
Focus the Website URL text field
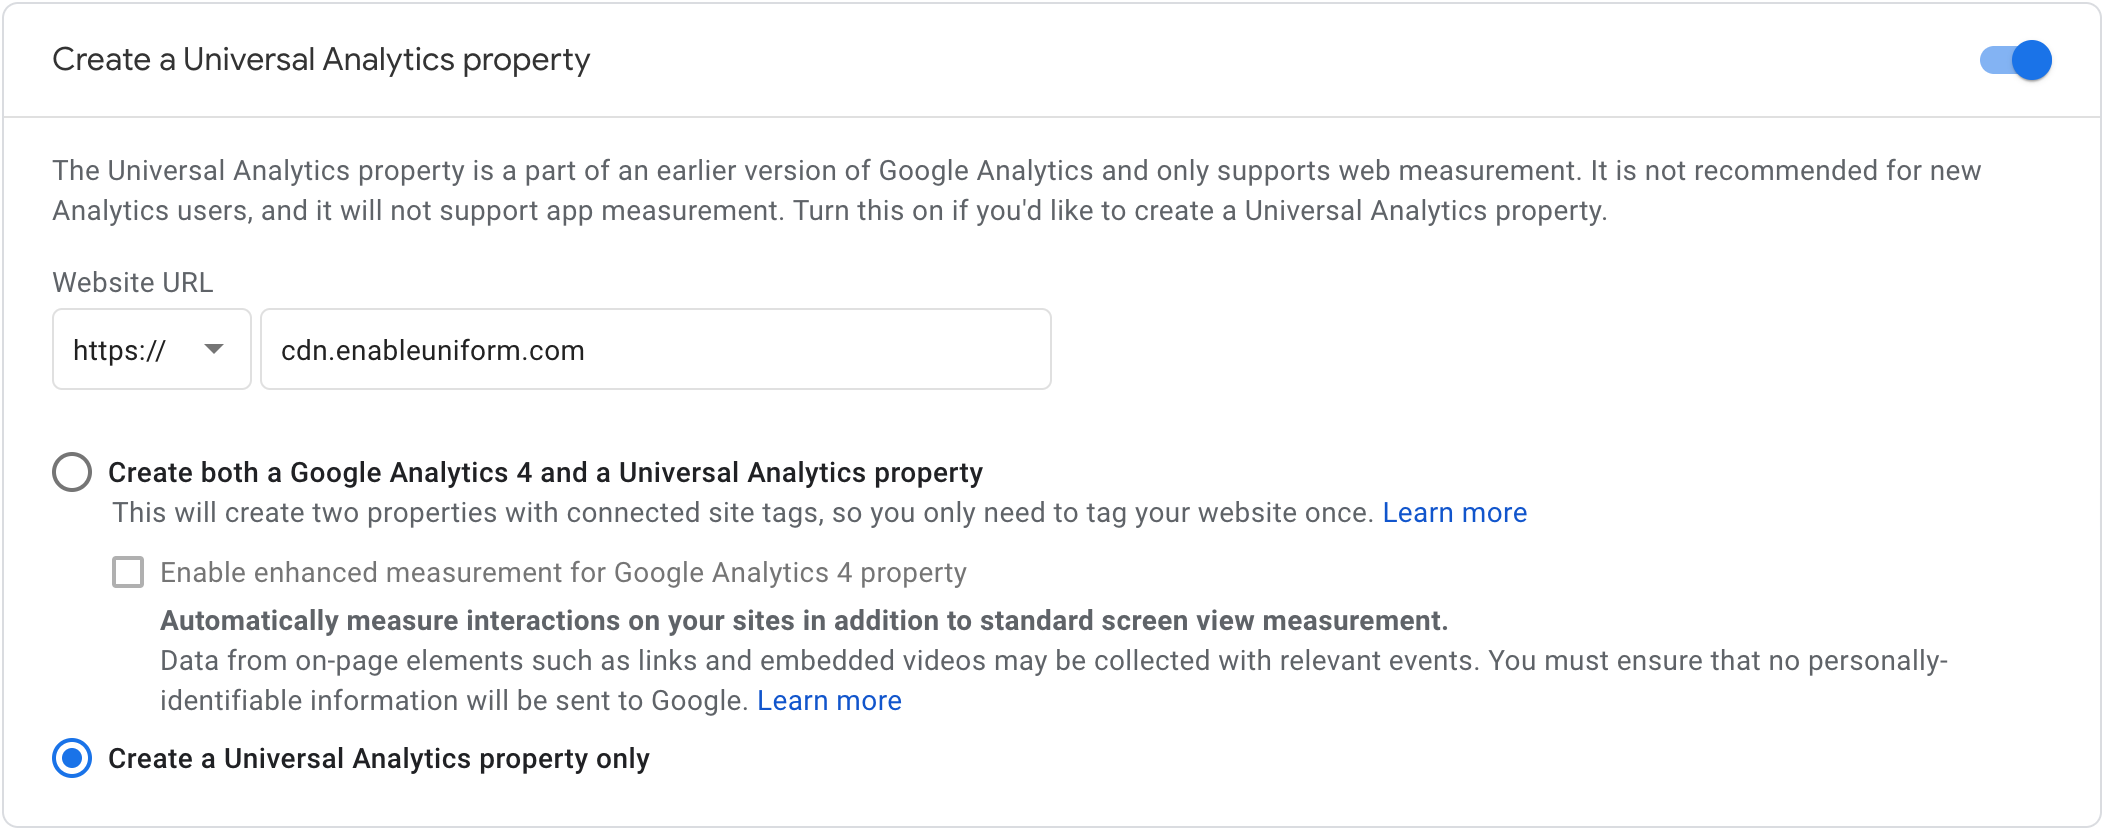click(656, 349)
